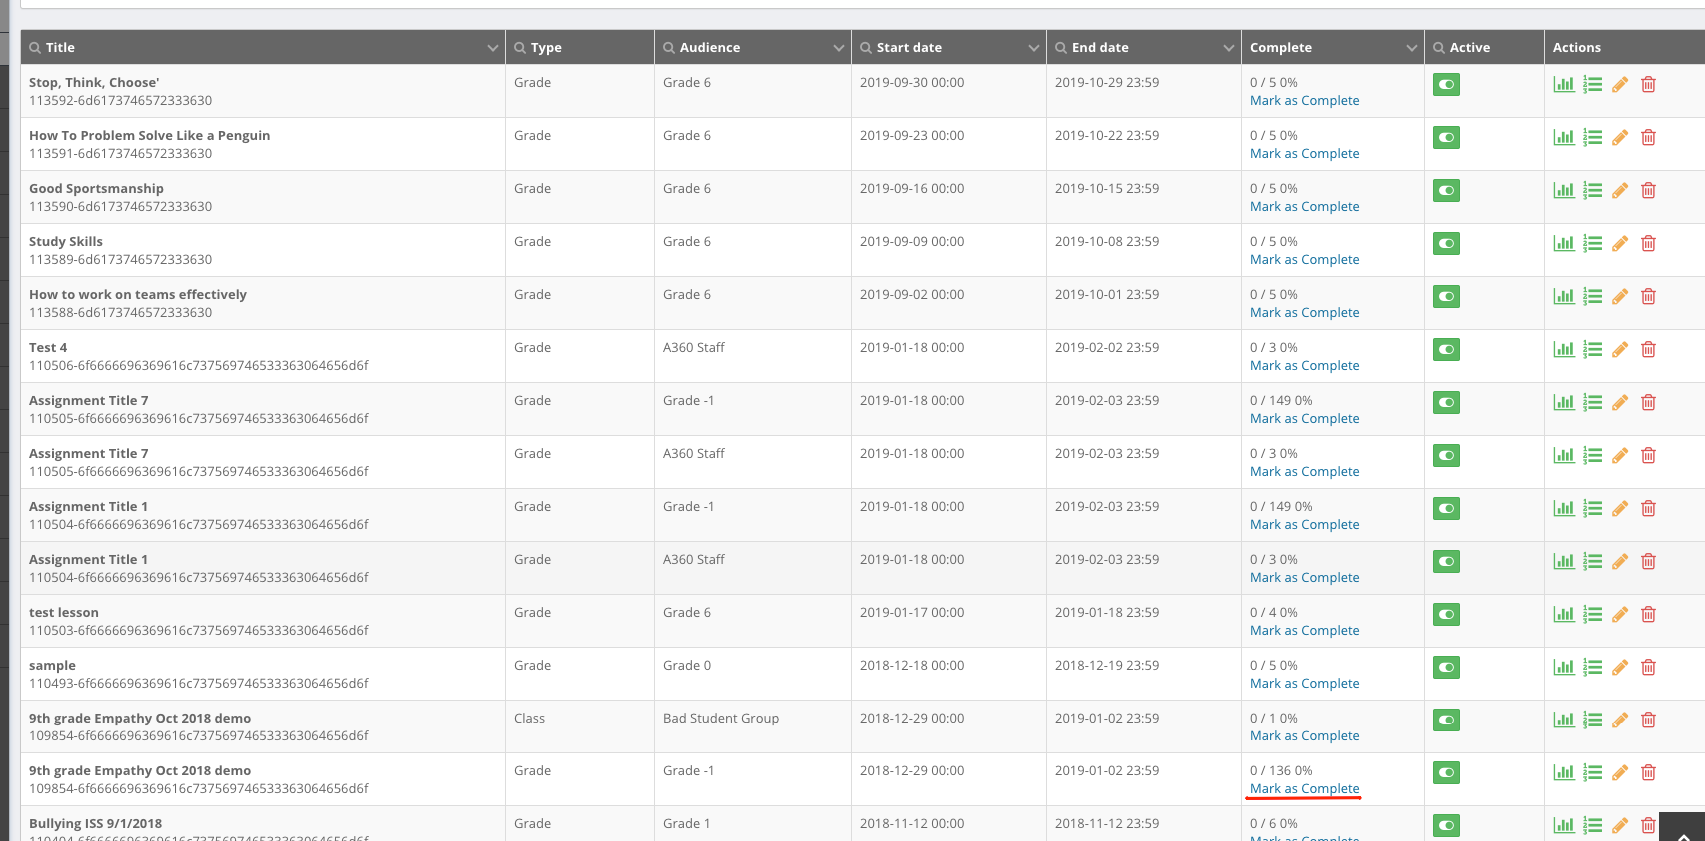Toggle active switch for test lesson
This screenshot has height=841, width=1705.
tap(1446, 615)
